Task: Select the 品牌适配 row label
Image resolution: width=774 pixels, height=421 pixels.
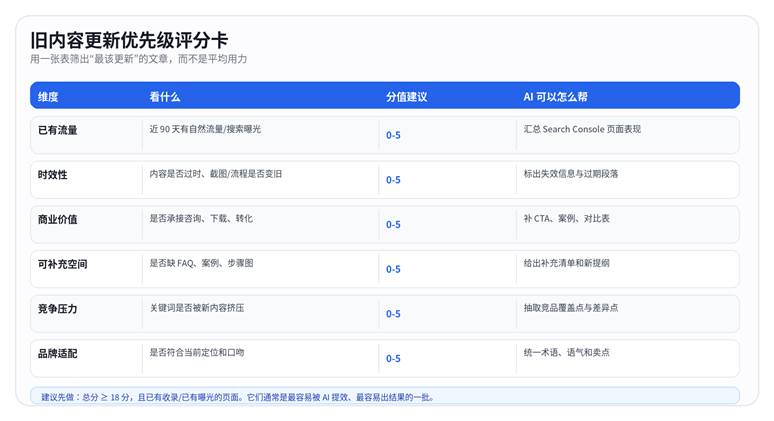Action: 58,353
